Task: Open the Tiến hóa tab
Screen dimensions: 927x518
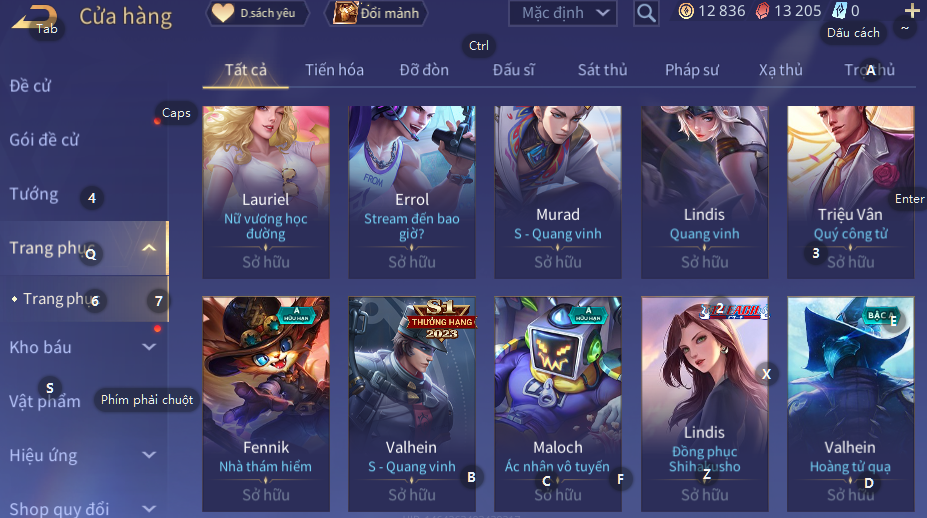Action: [x=334, y=70]
